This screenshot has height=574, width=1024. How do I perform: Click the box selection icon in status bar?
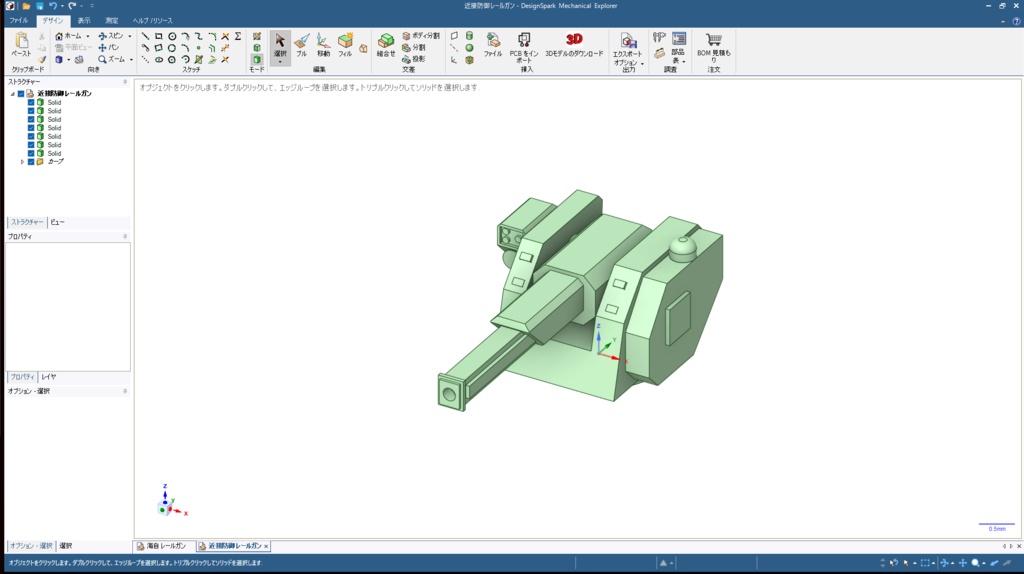(x=925, y=563)
